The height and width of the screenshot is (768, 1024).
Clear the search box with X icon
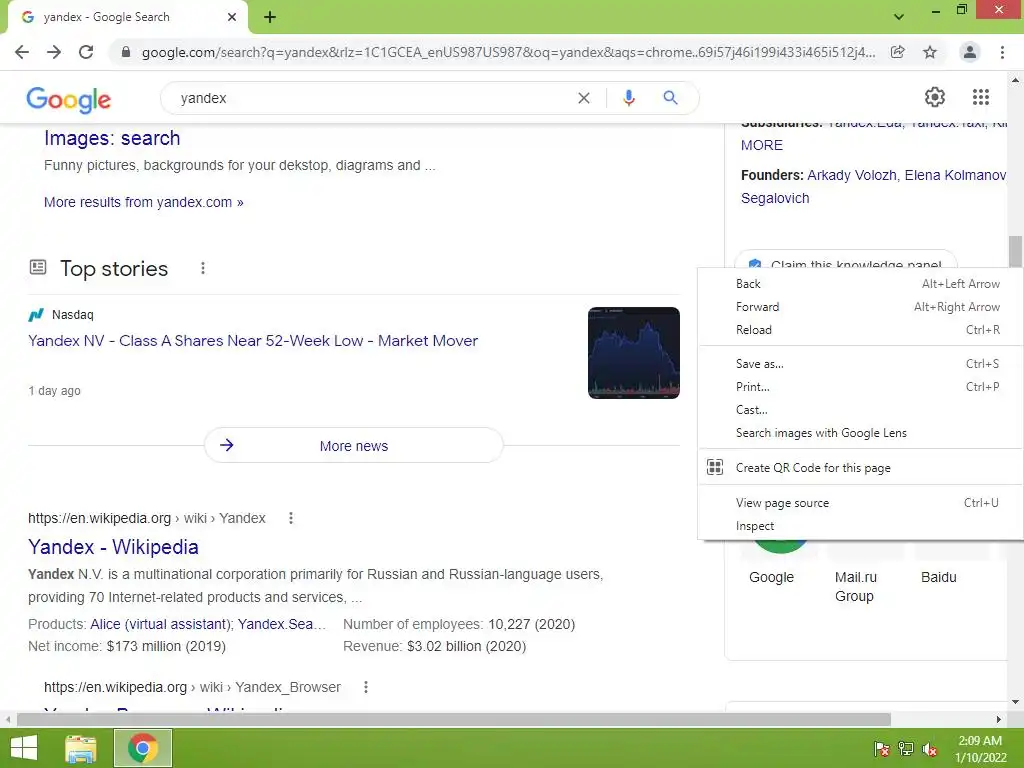point(584,98)
